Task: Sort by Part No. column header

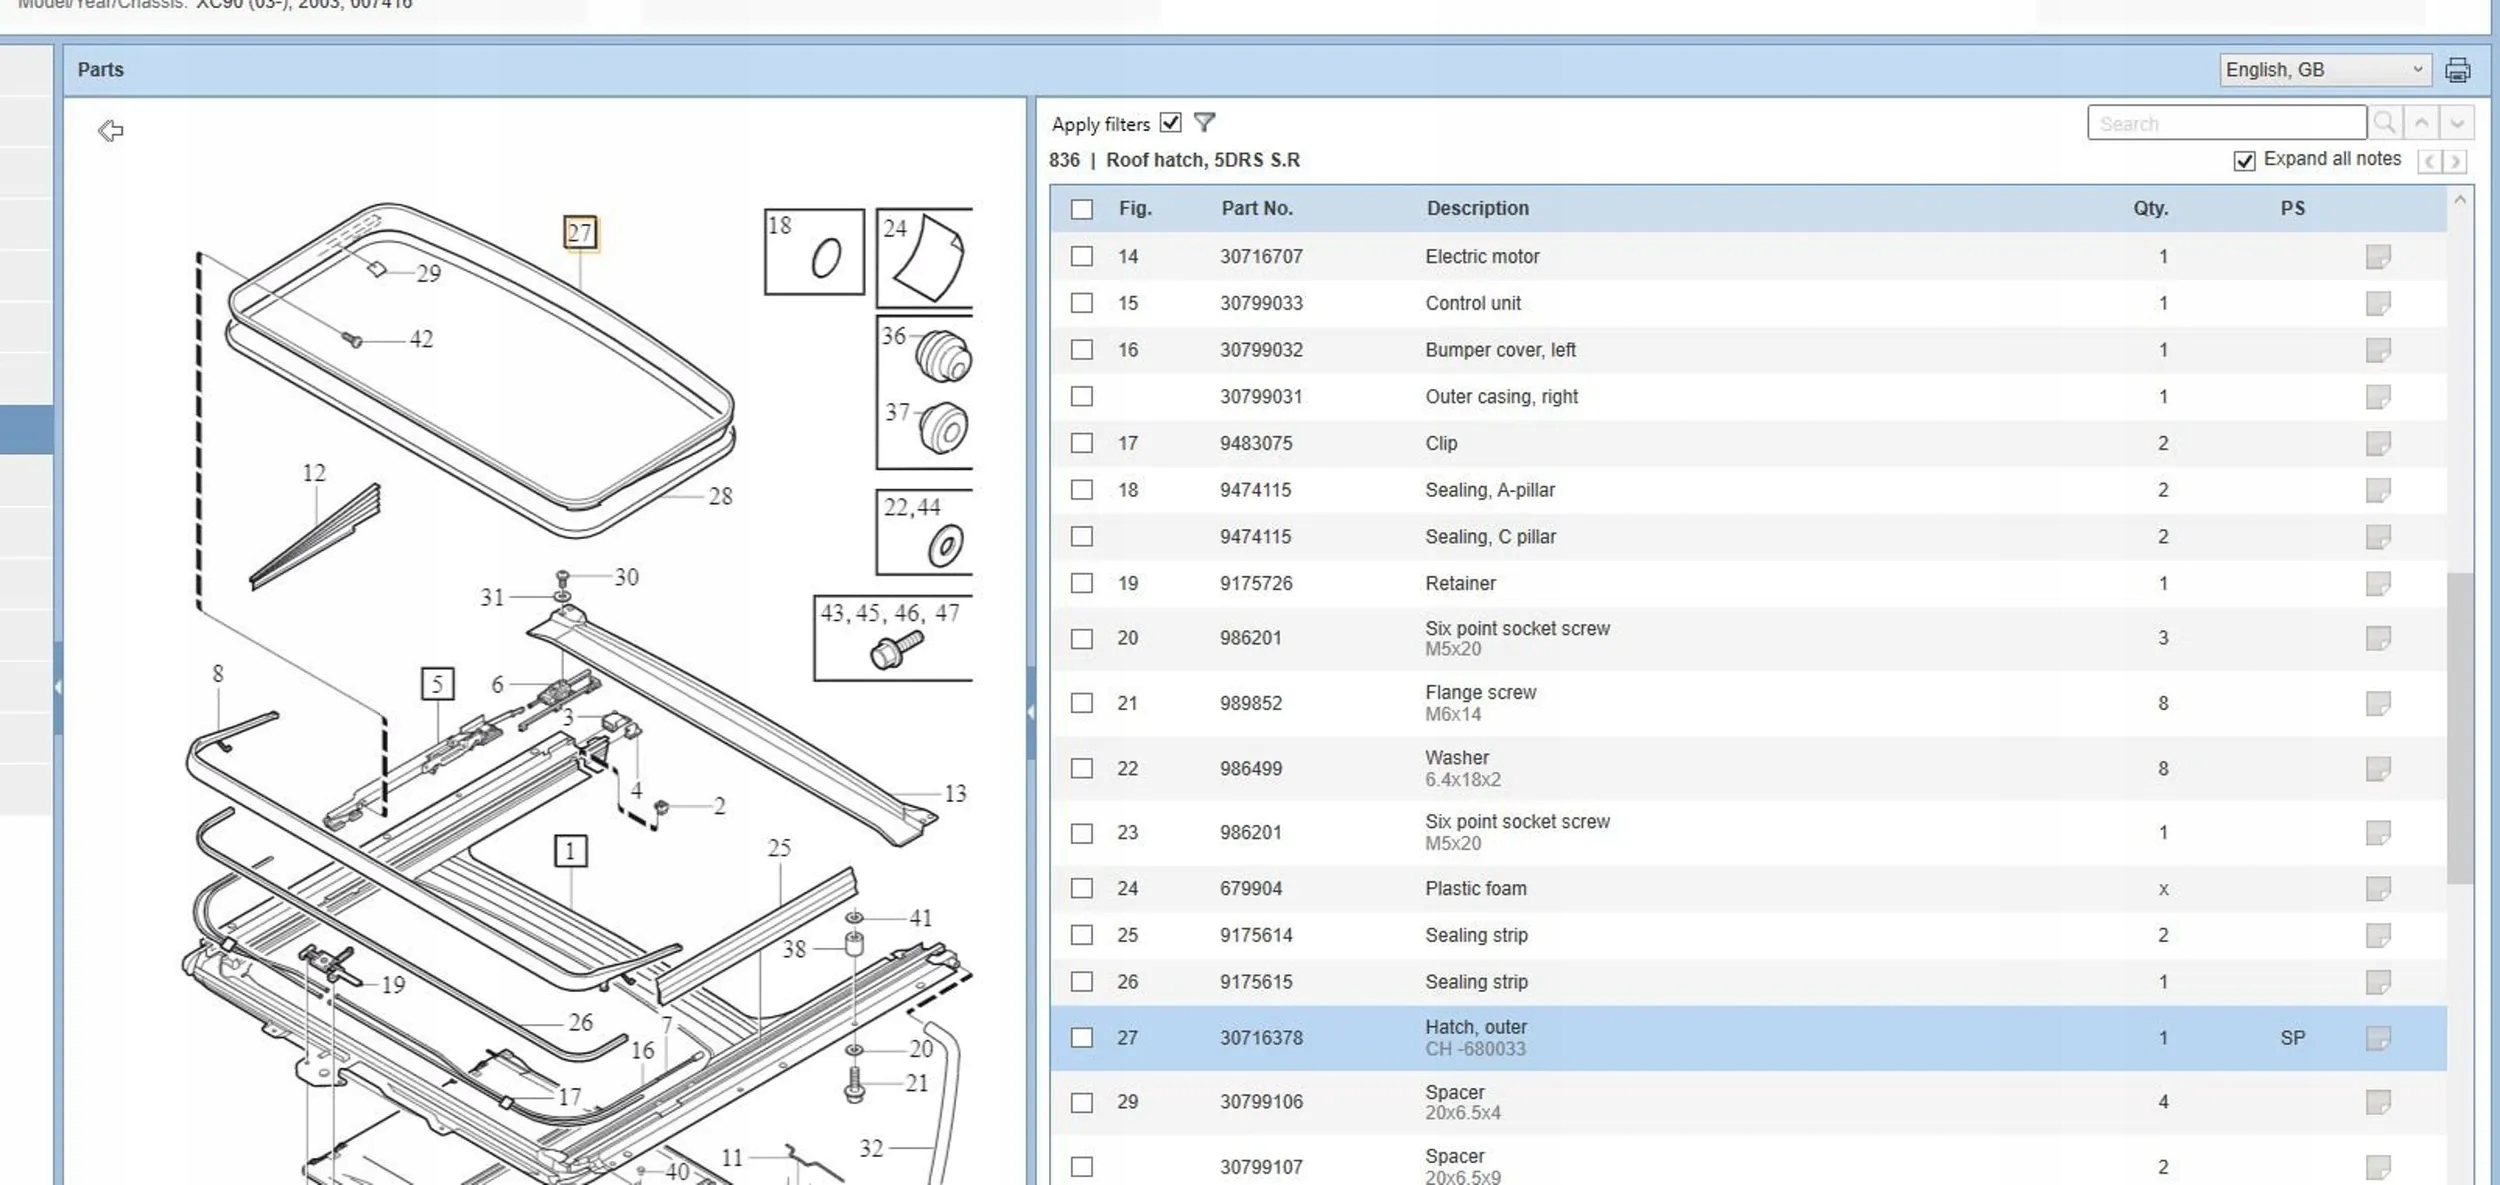Action: click(1257, 208)
